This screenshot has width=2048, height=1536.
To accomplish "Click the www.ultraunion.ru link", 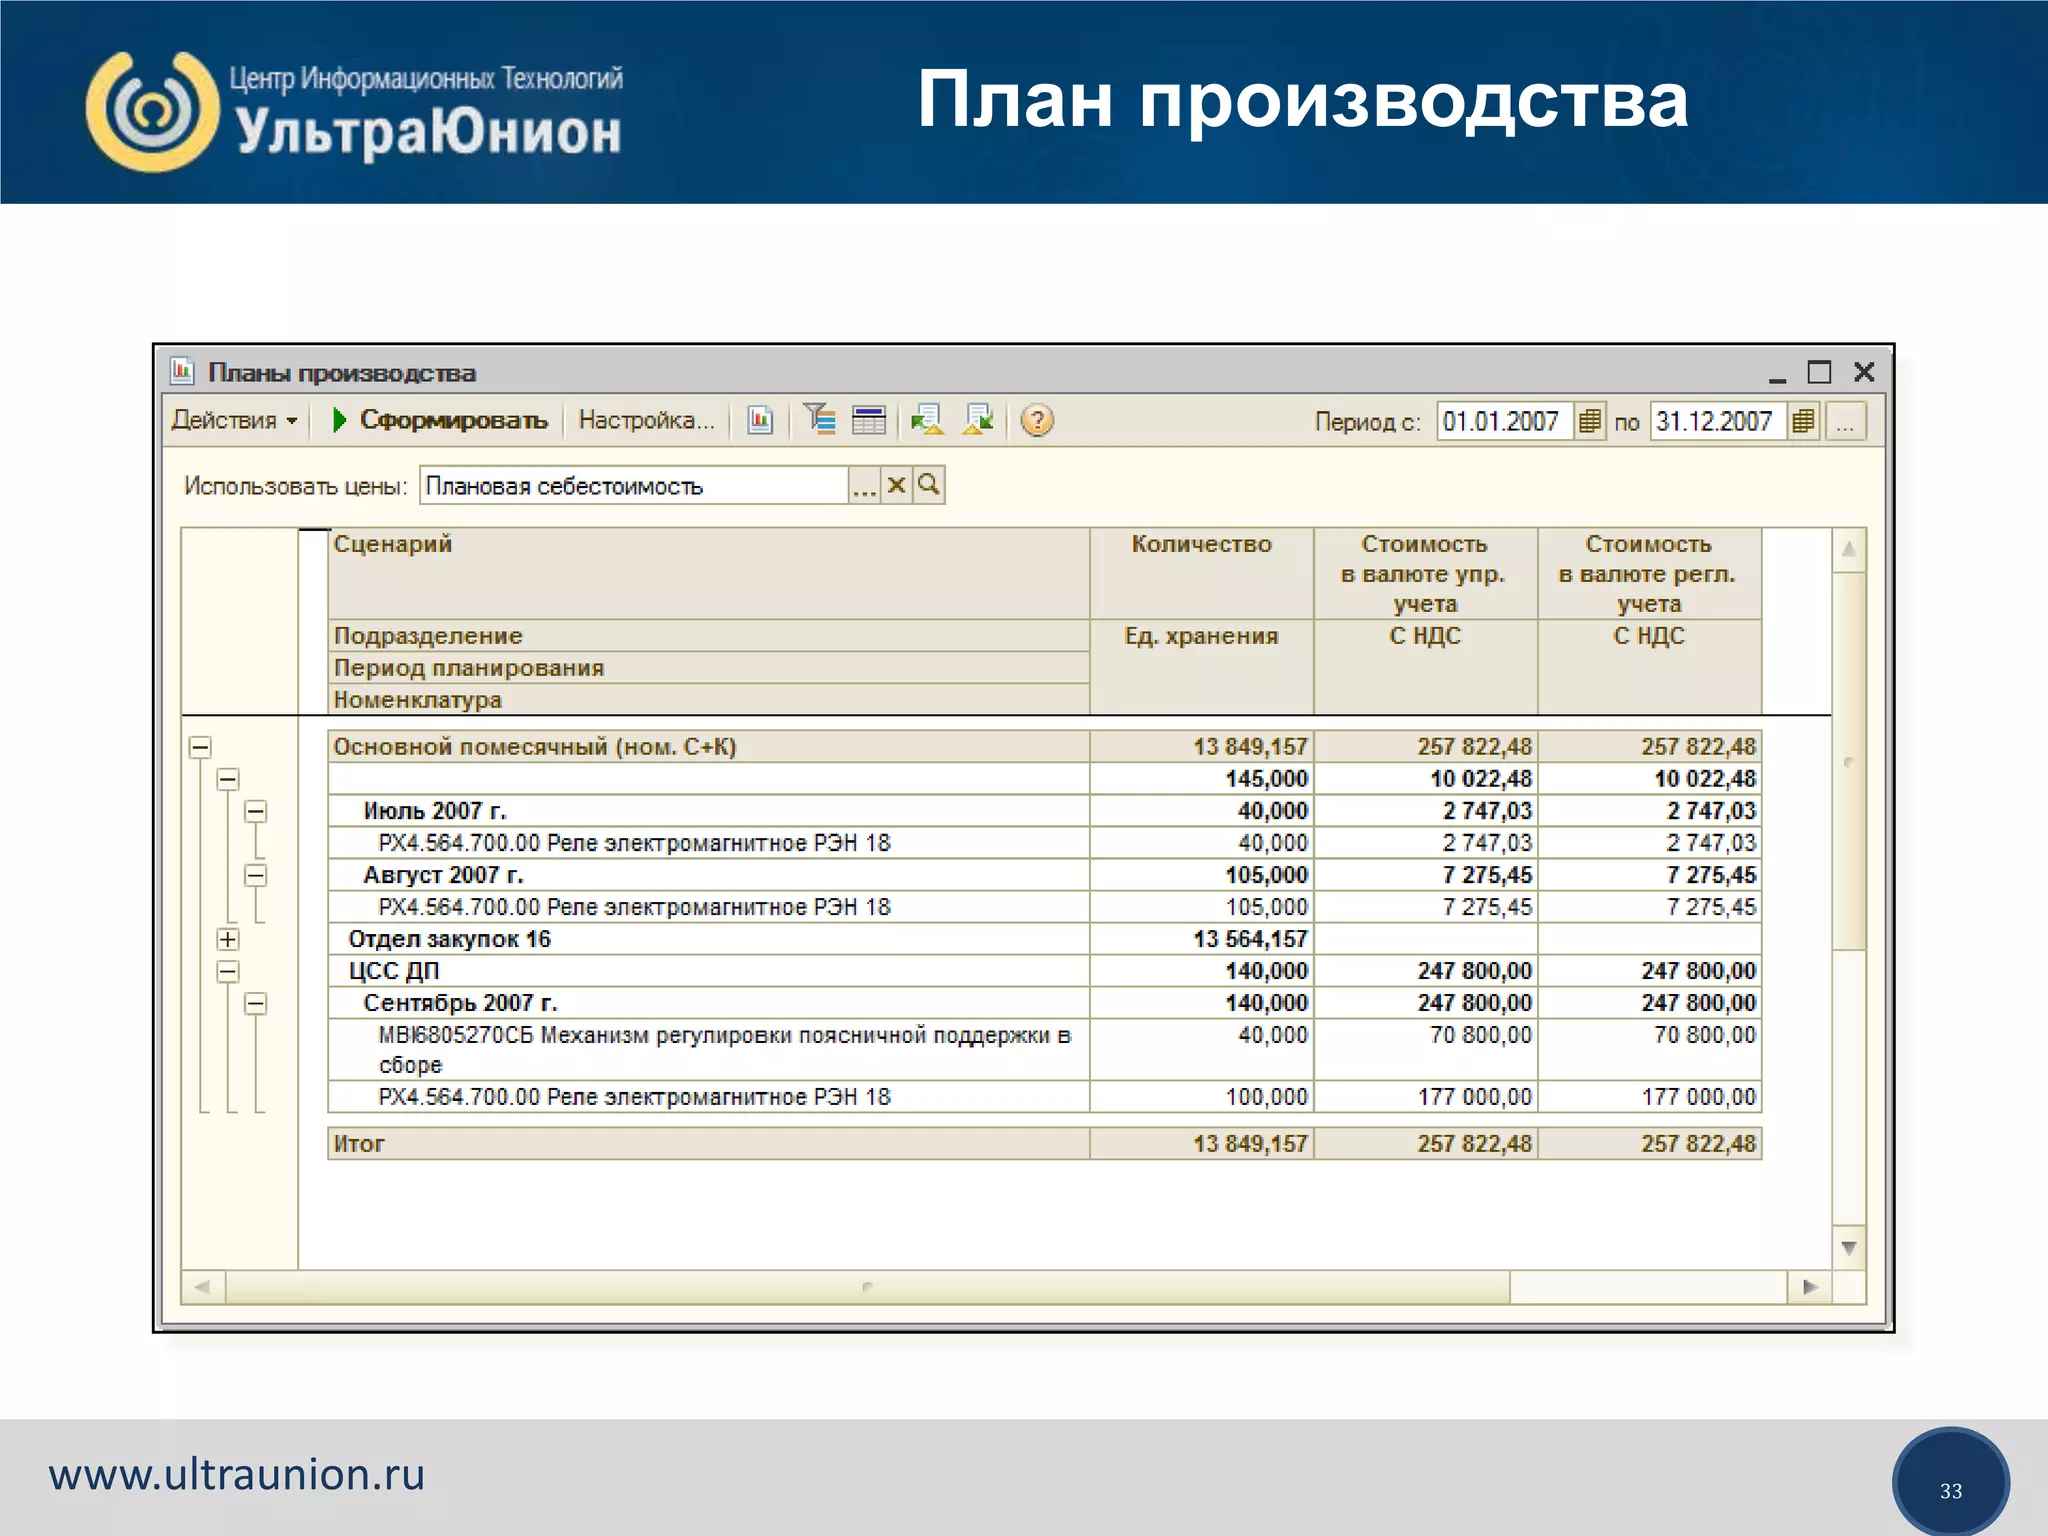I will coord(237,1475).
